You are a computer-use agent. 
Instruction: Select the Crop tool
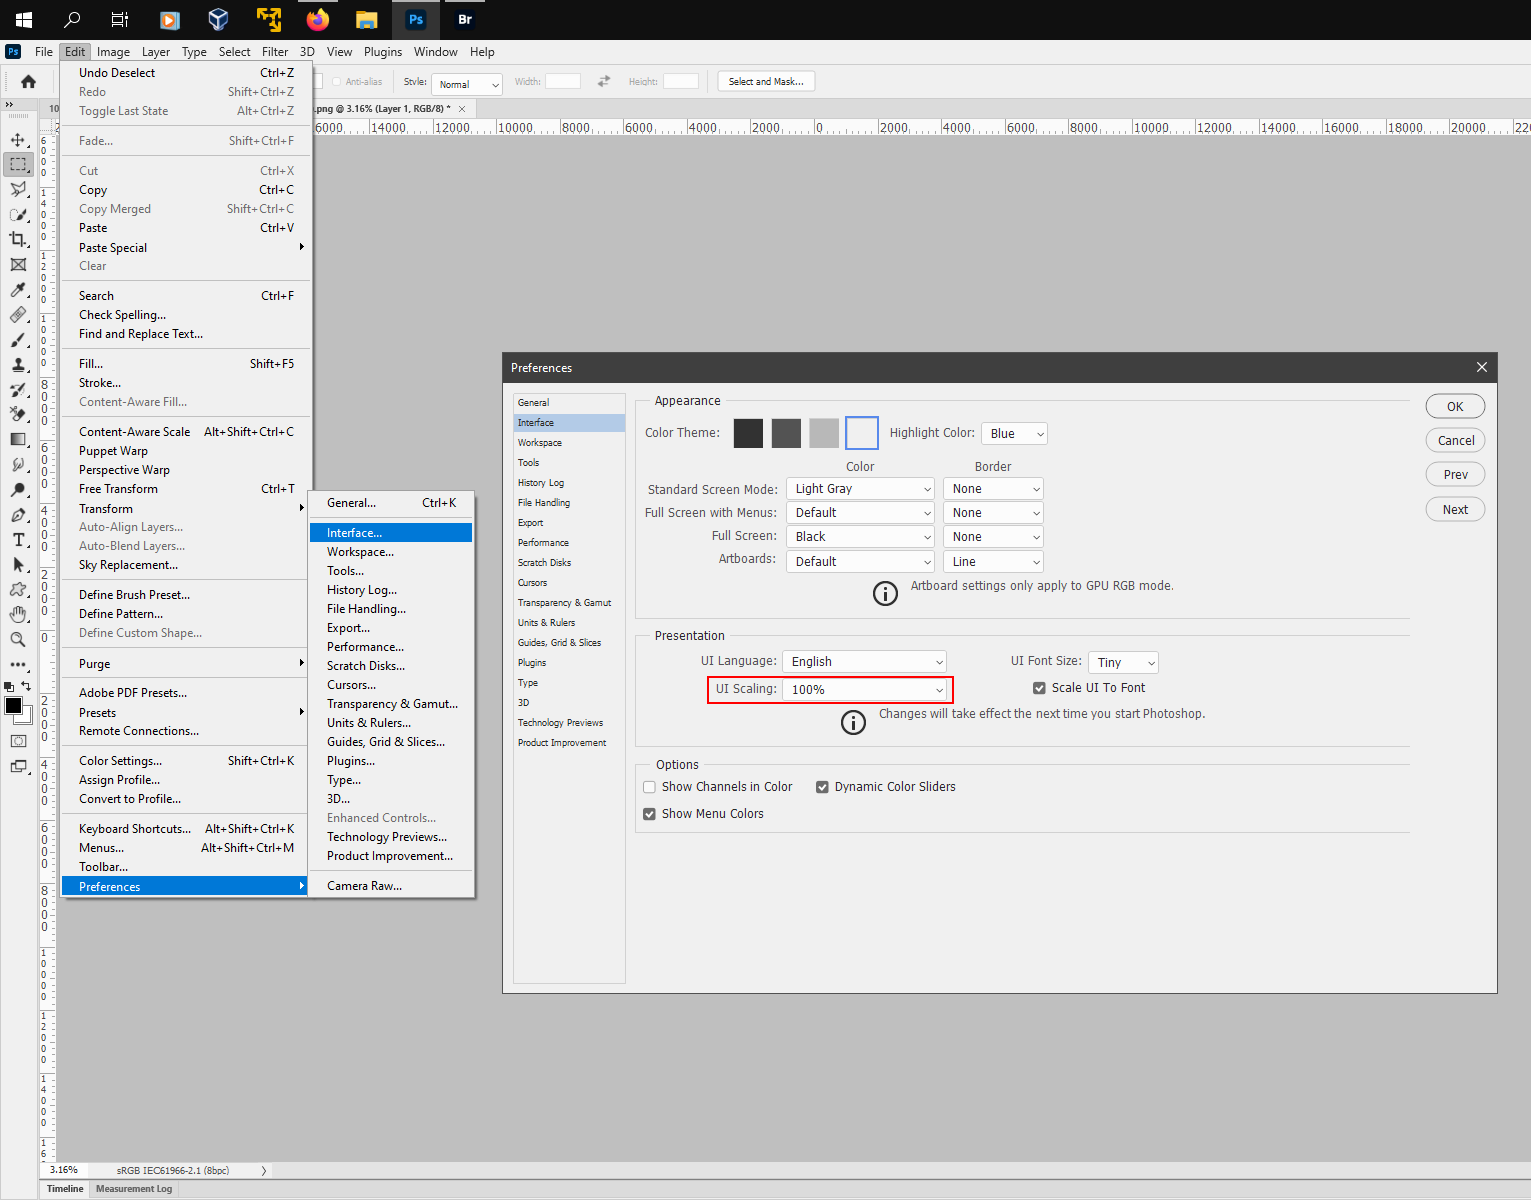[x=18, y=240]
